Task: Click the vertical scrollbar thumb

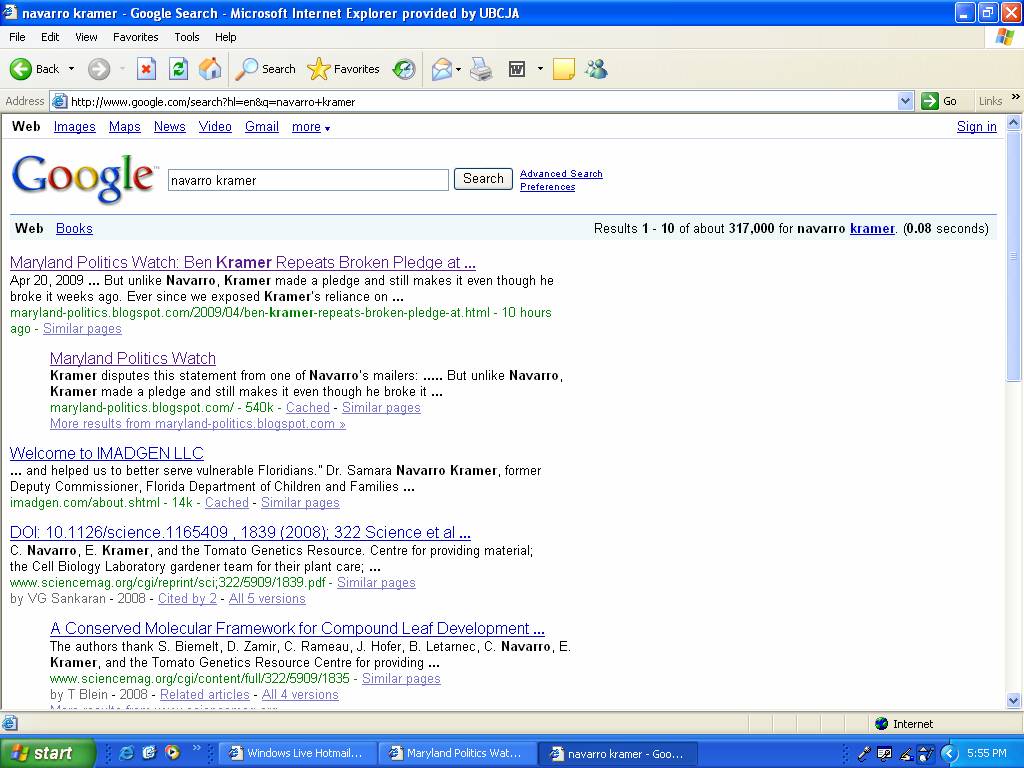Action: click(1014, 255)
